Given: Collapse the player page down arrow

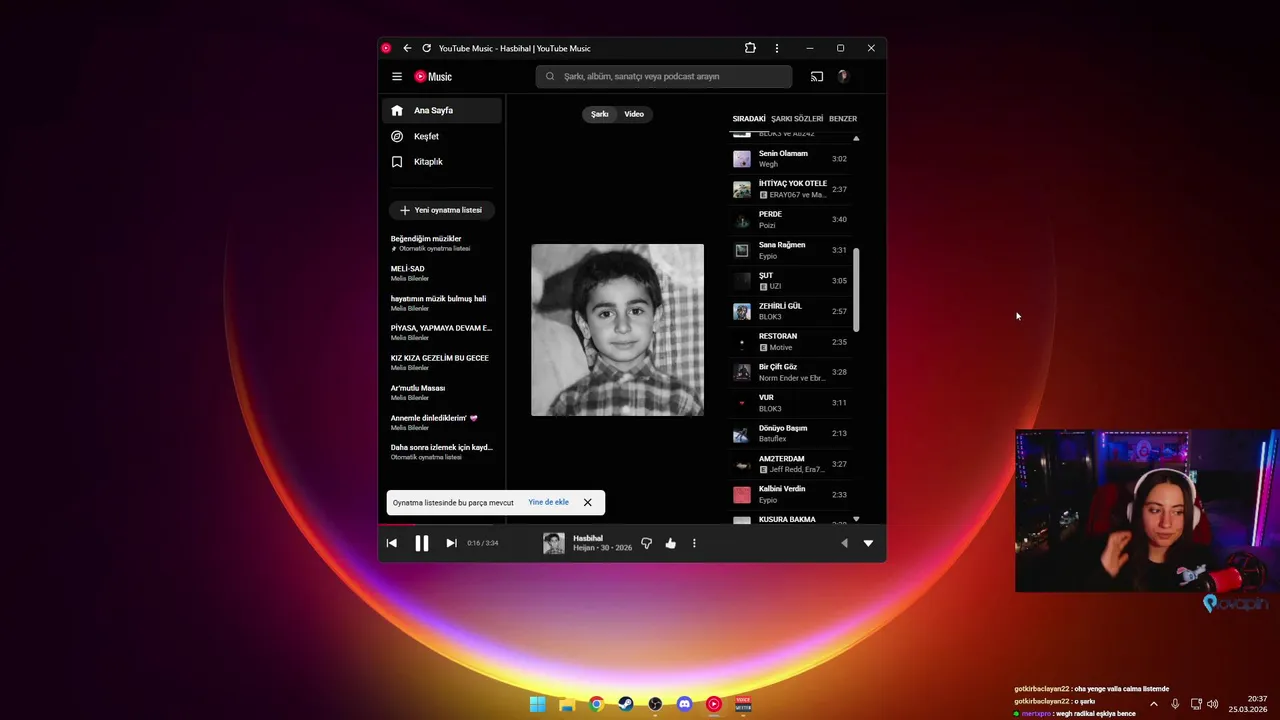Looking at the screenshot, I should (868, 543).
